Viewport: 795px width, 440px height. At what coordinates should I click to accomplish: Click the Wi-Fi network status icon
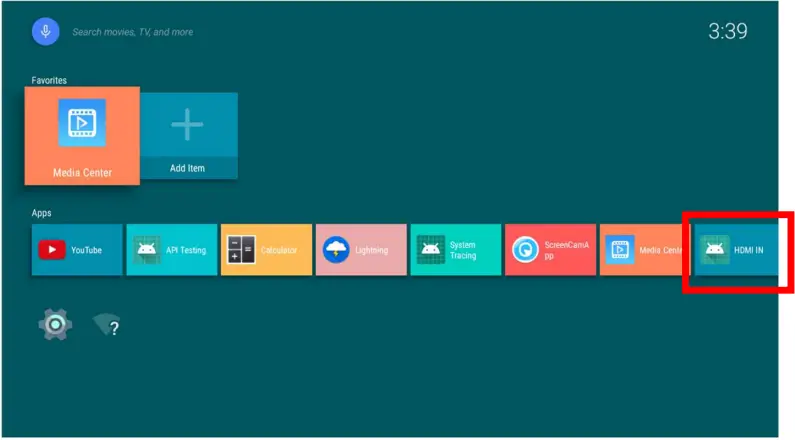(x=107, y=325)
